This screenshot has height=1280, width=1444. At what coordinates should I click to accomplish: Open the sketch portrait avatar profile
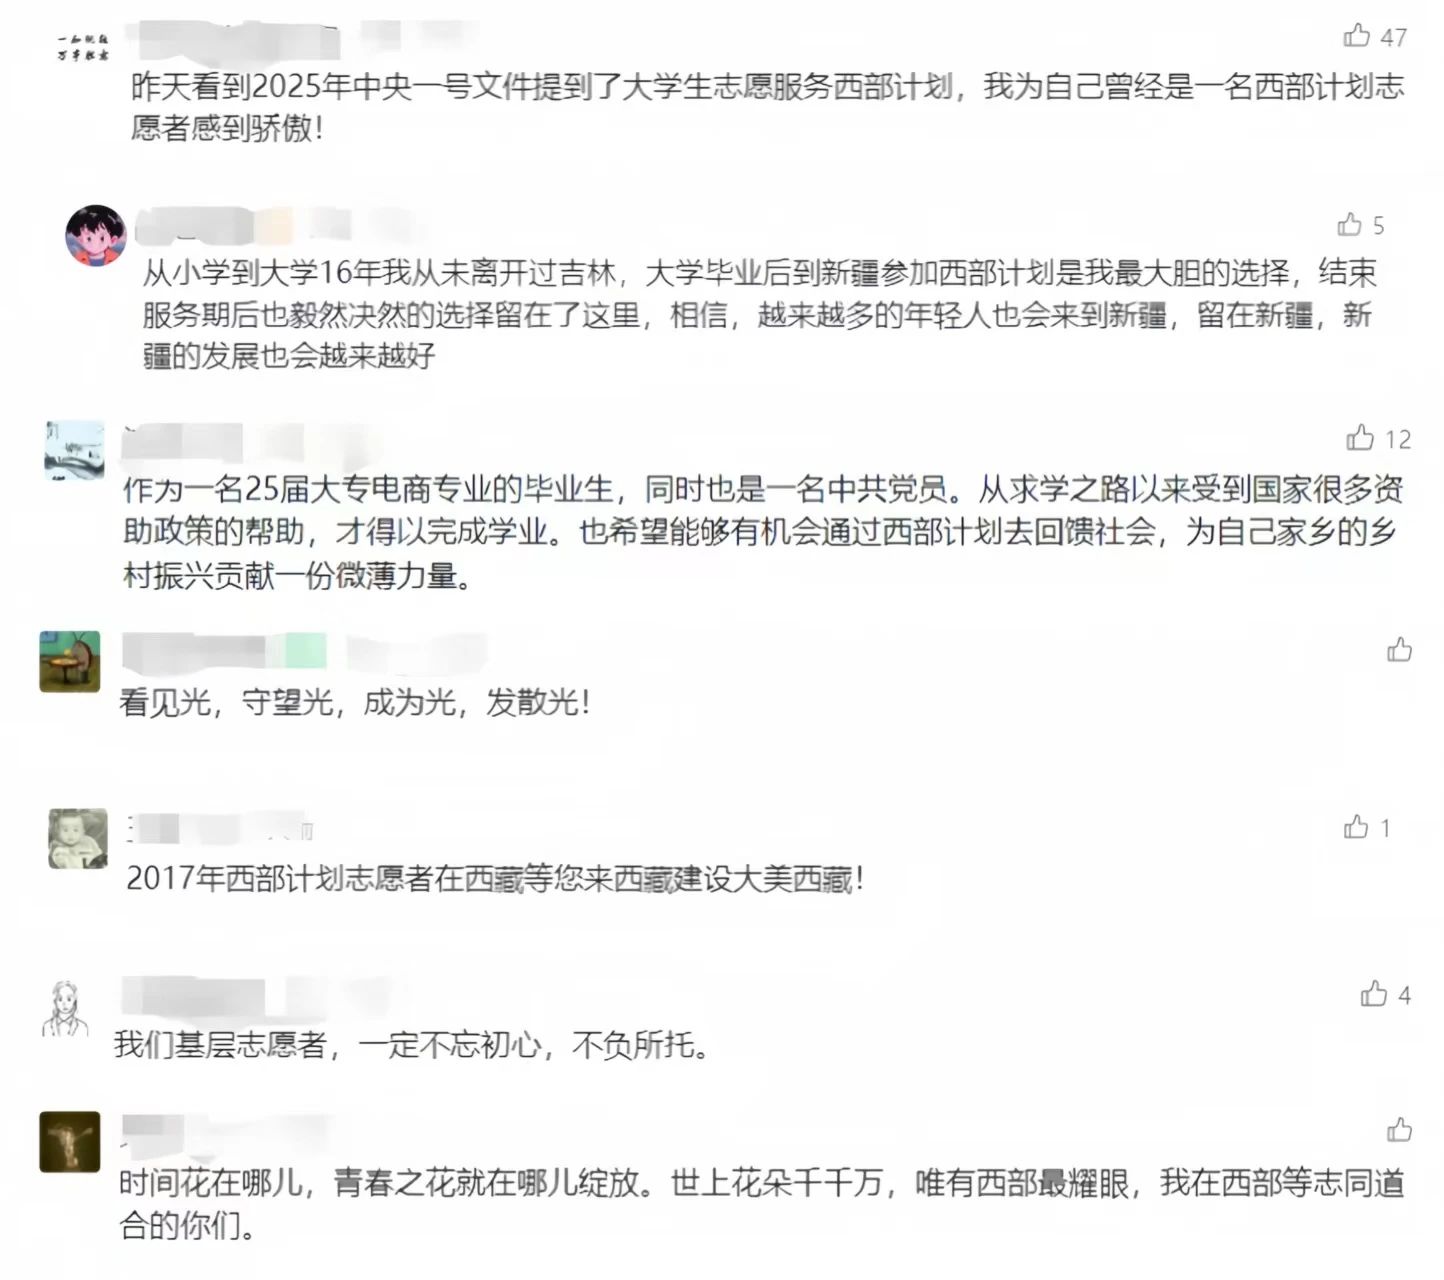tap(66, 1008)
